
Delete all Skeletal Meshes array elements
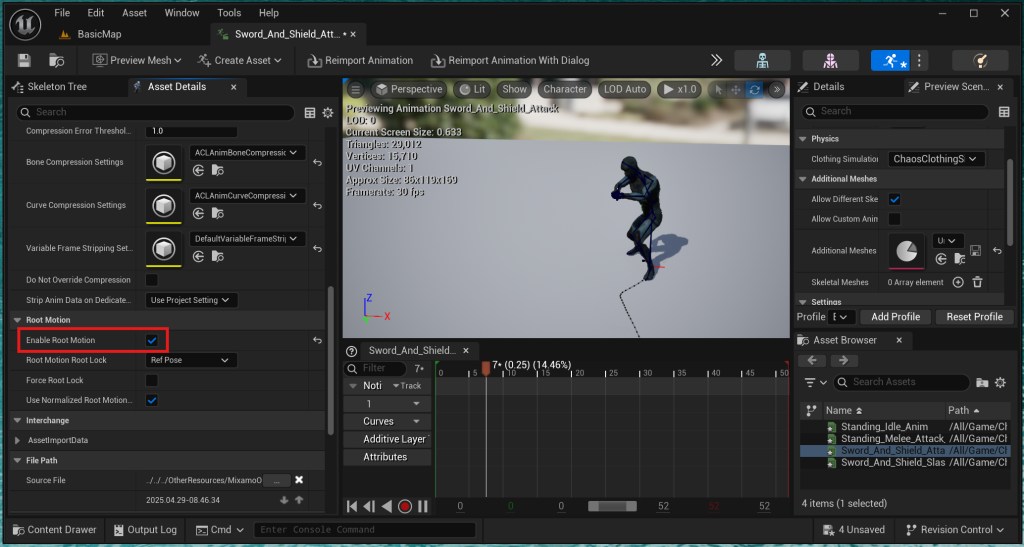click(978, 282)
